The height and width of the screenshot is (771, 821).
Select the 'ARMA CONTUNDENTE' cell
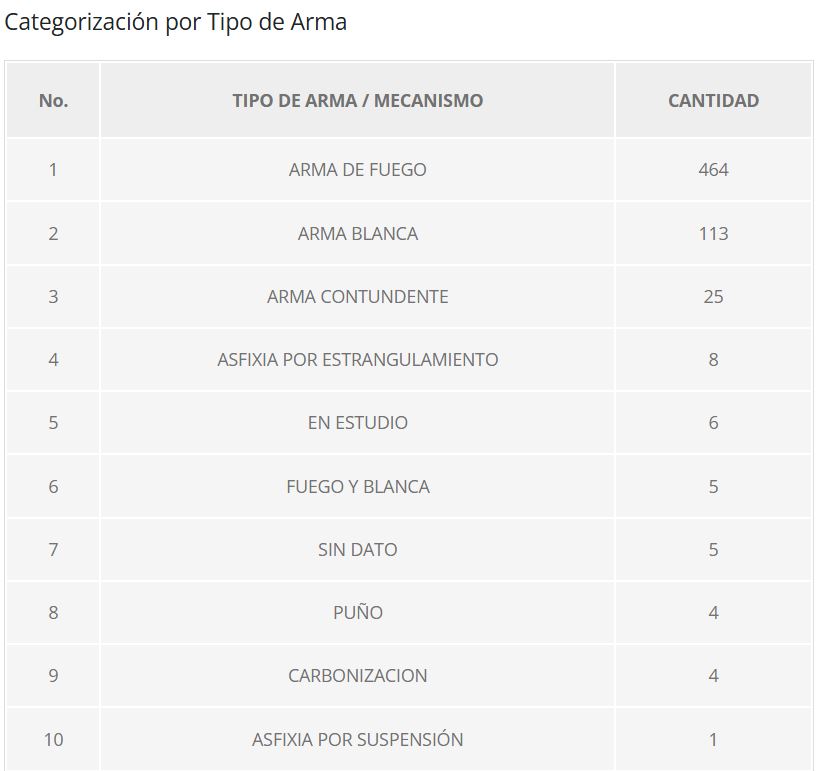[x=357, y=297]
